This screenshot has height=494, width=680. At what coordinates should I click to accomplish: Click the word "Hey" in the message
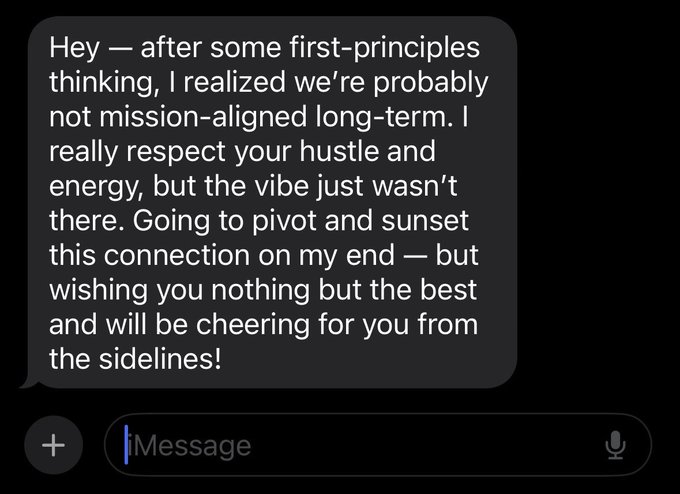click(75, 47)
